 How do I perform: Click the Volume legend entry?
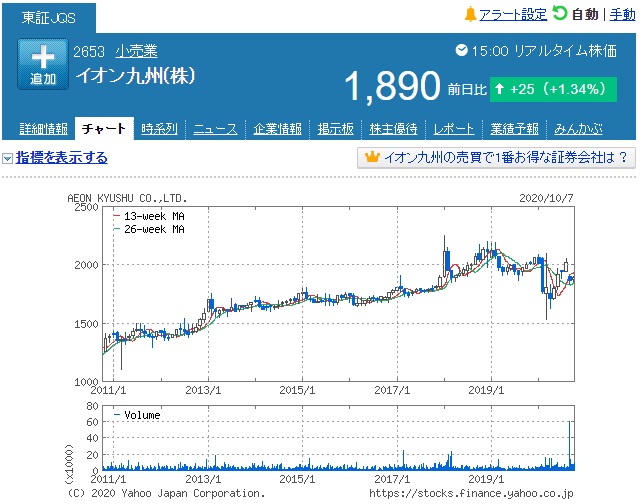pyautogui.click(x=137, y=415)
